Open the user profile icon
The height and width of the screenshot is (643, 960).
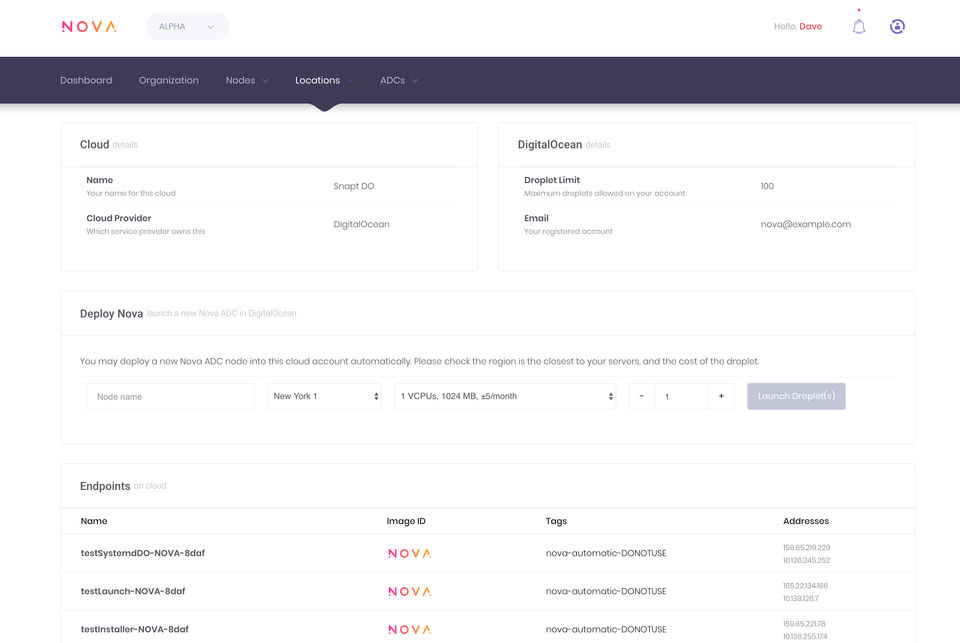(897, 26)
